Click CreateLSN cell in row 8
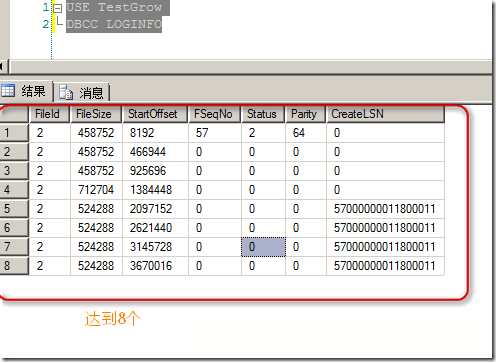The width and height of the screenshot is (496, 362). pos(385,266)
